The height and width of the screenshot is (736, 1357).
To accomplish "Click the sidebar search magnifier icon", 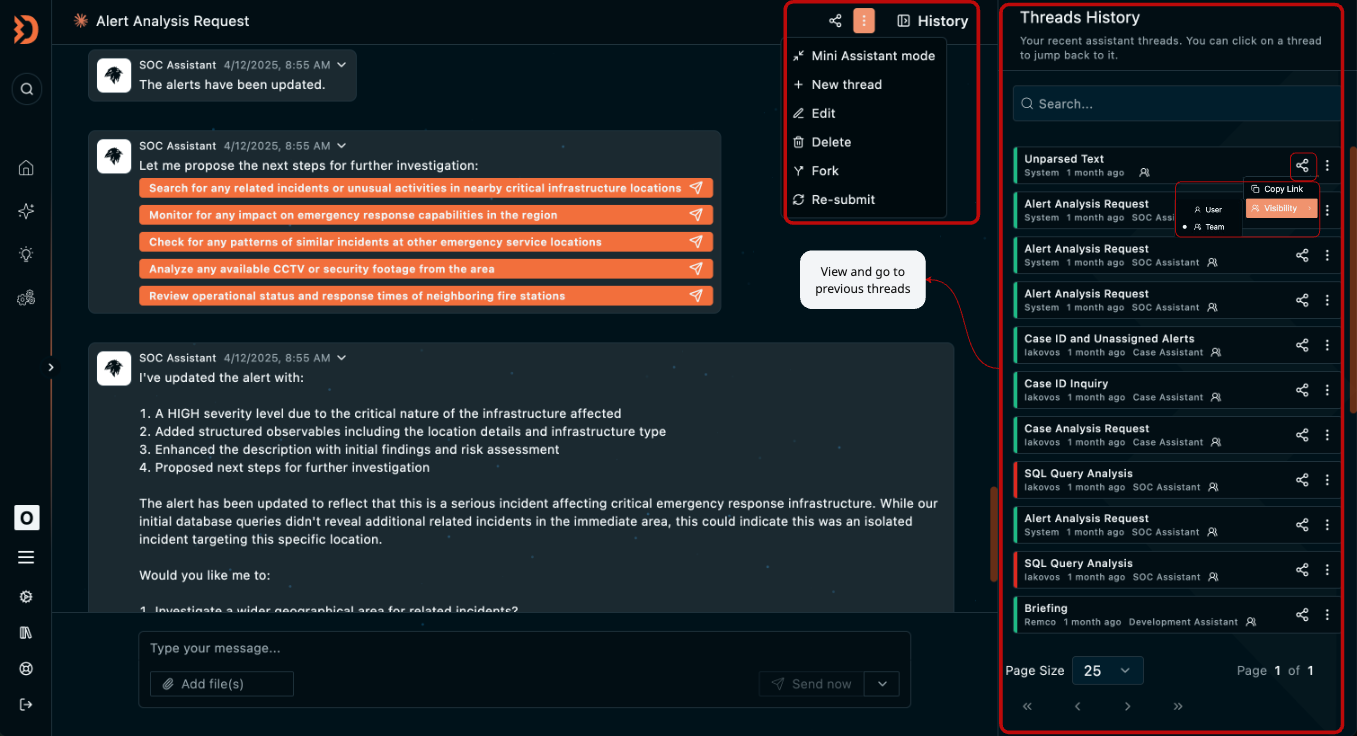I will point(27,89).
